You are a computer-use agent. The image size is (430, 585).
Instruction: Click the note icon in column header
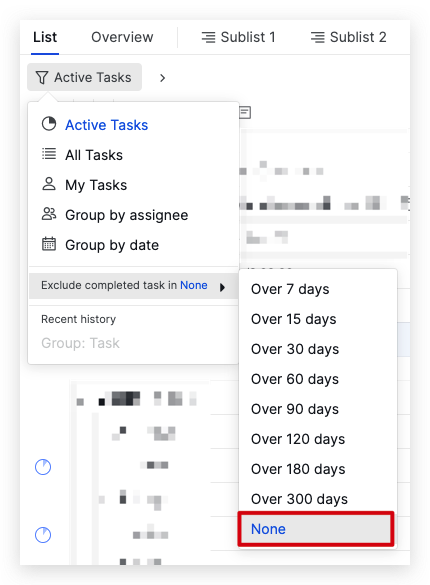coord(245,112)
